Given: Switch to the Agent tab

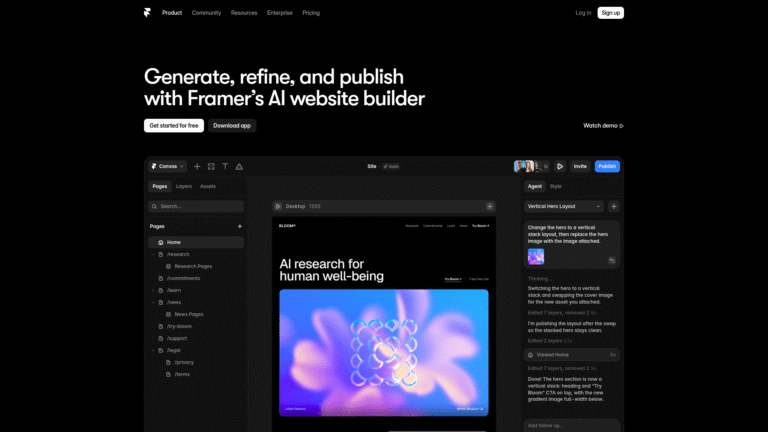Looking at the screenshot, I should coord(534,186).
